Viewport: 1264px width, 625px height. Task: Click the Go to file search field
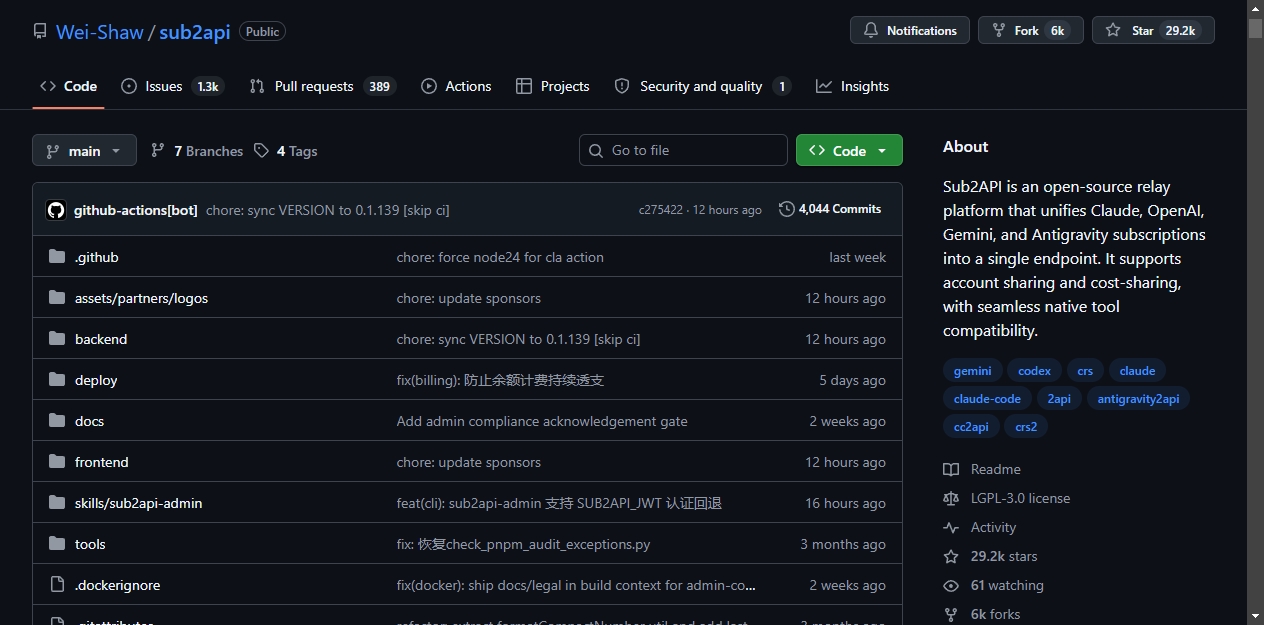coord(683,150)
